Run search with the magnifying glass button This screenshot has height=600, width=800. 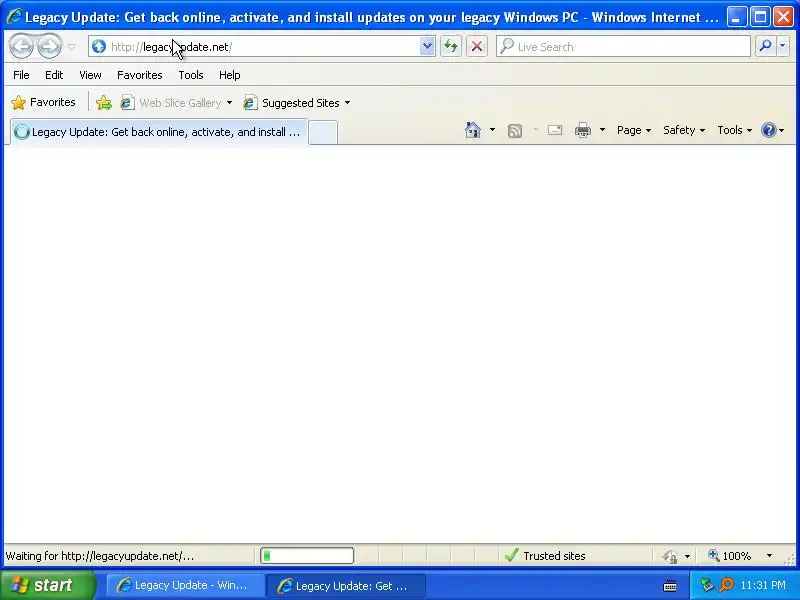point(765,46)
